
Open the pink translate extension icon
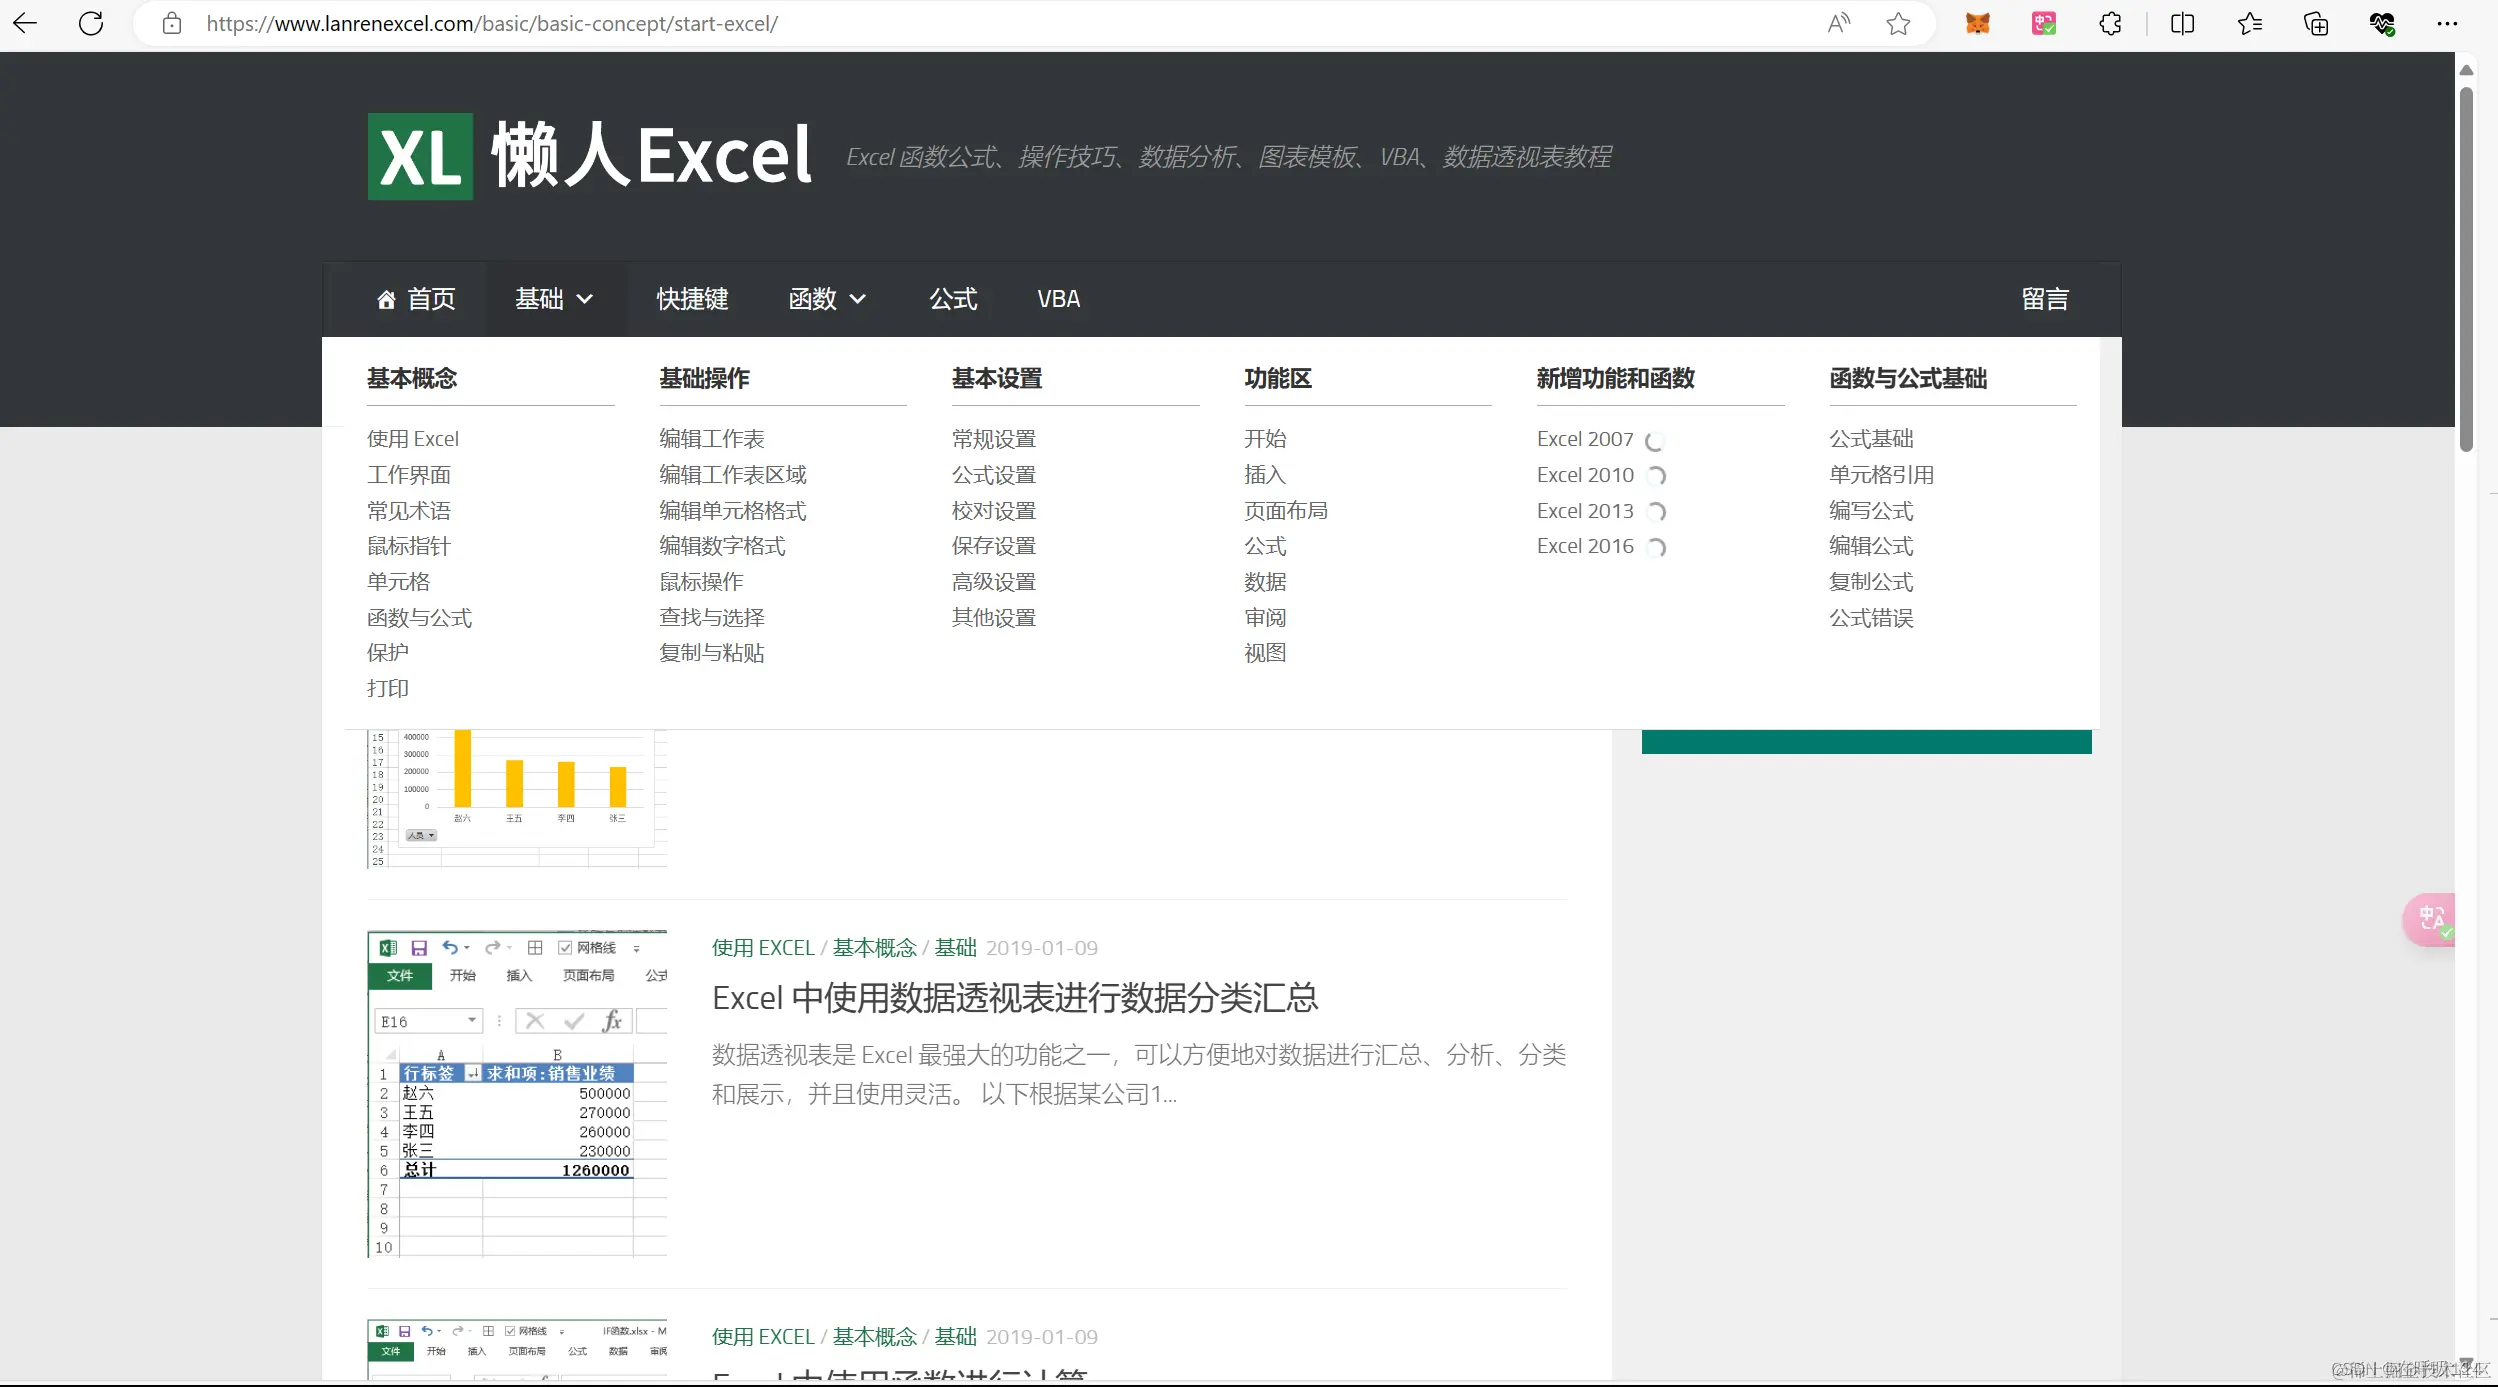pyautogui.click(x=2043, y=23)
